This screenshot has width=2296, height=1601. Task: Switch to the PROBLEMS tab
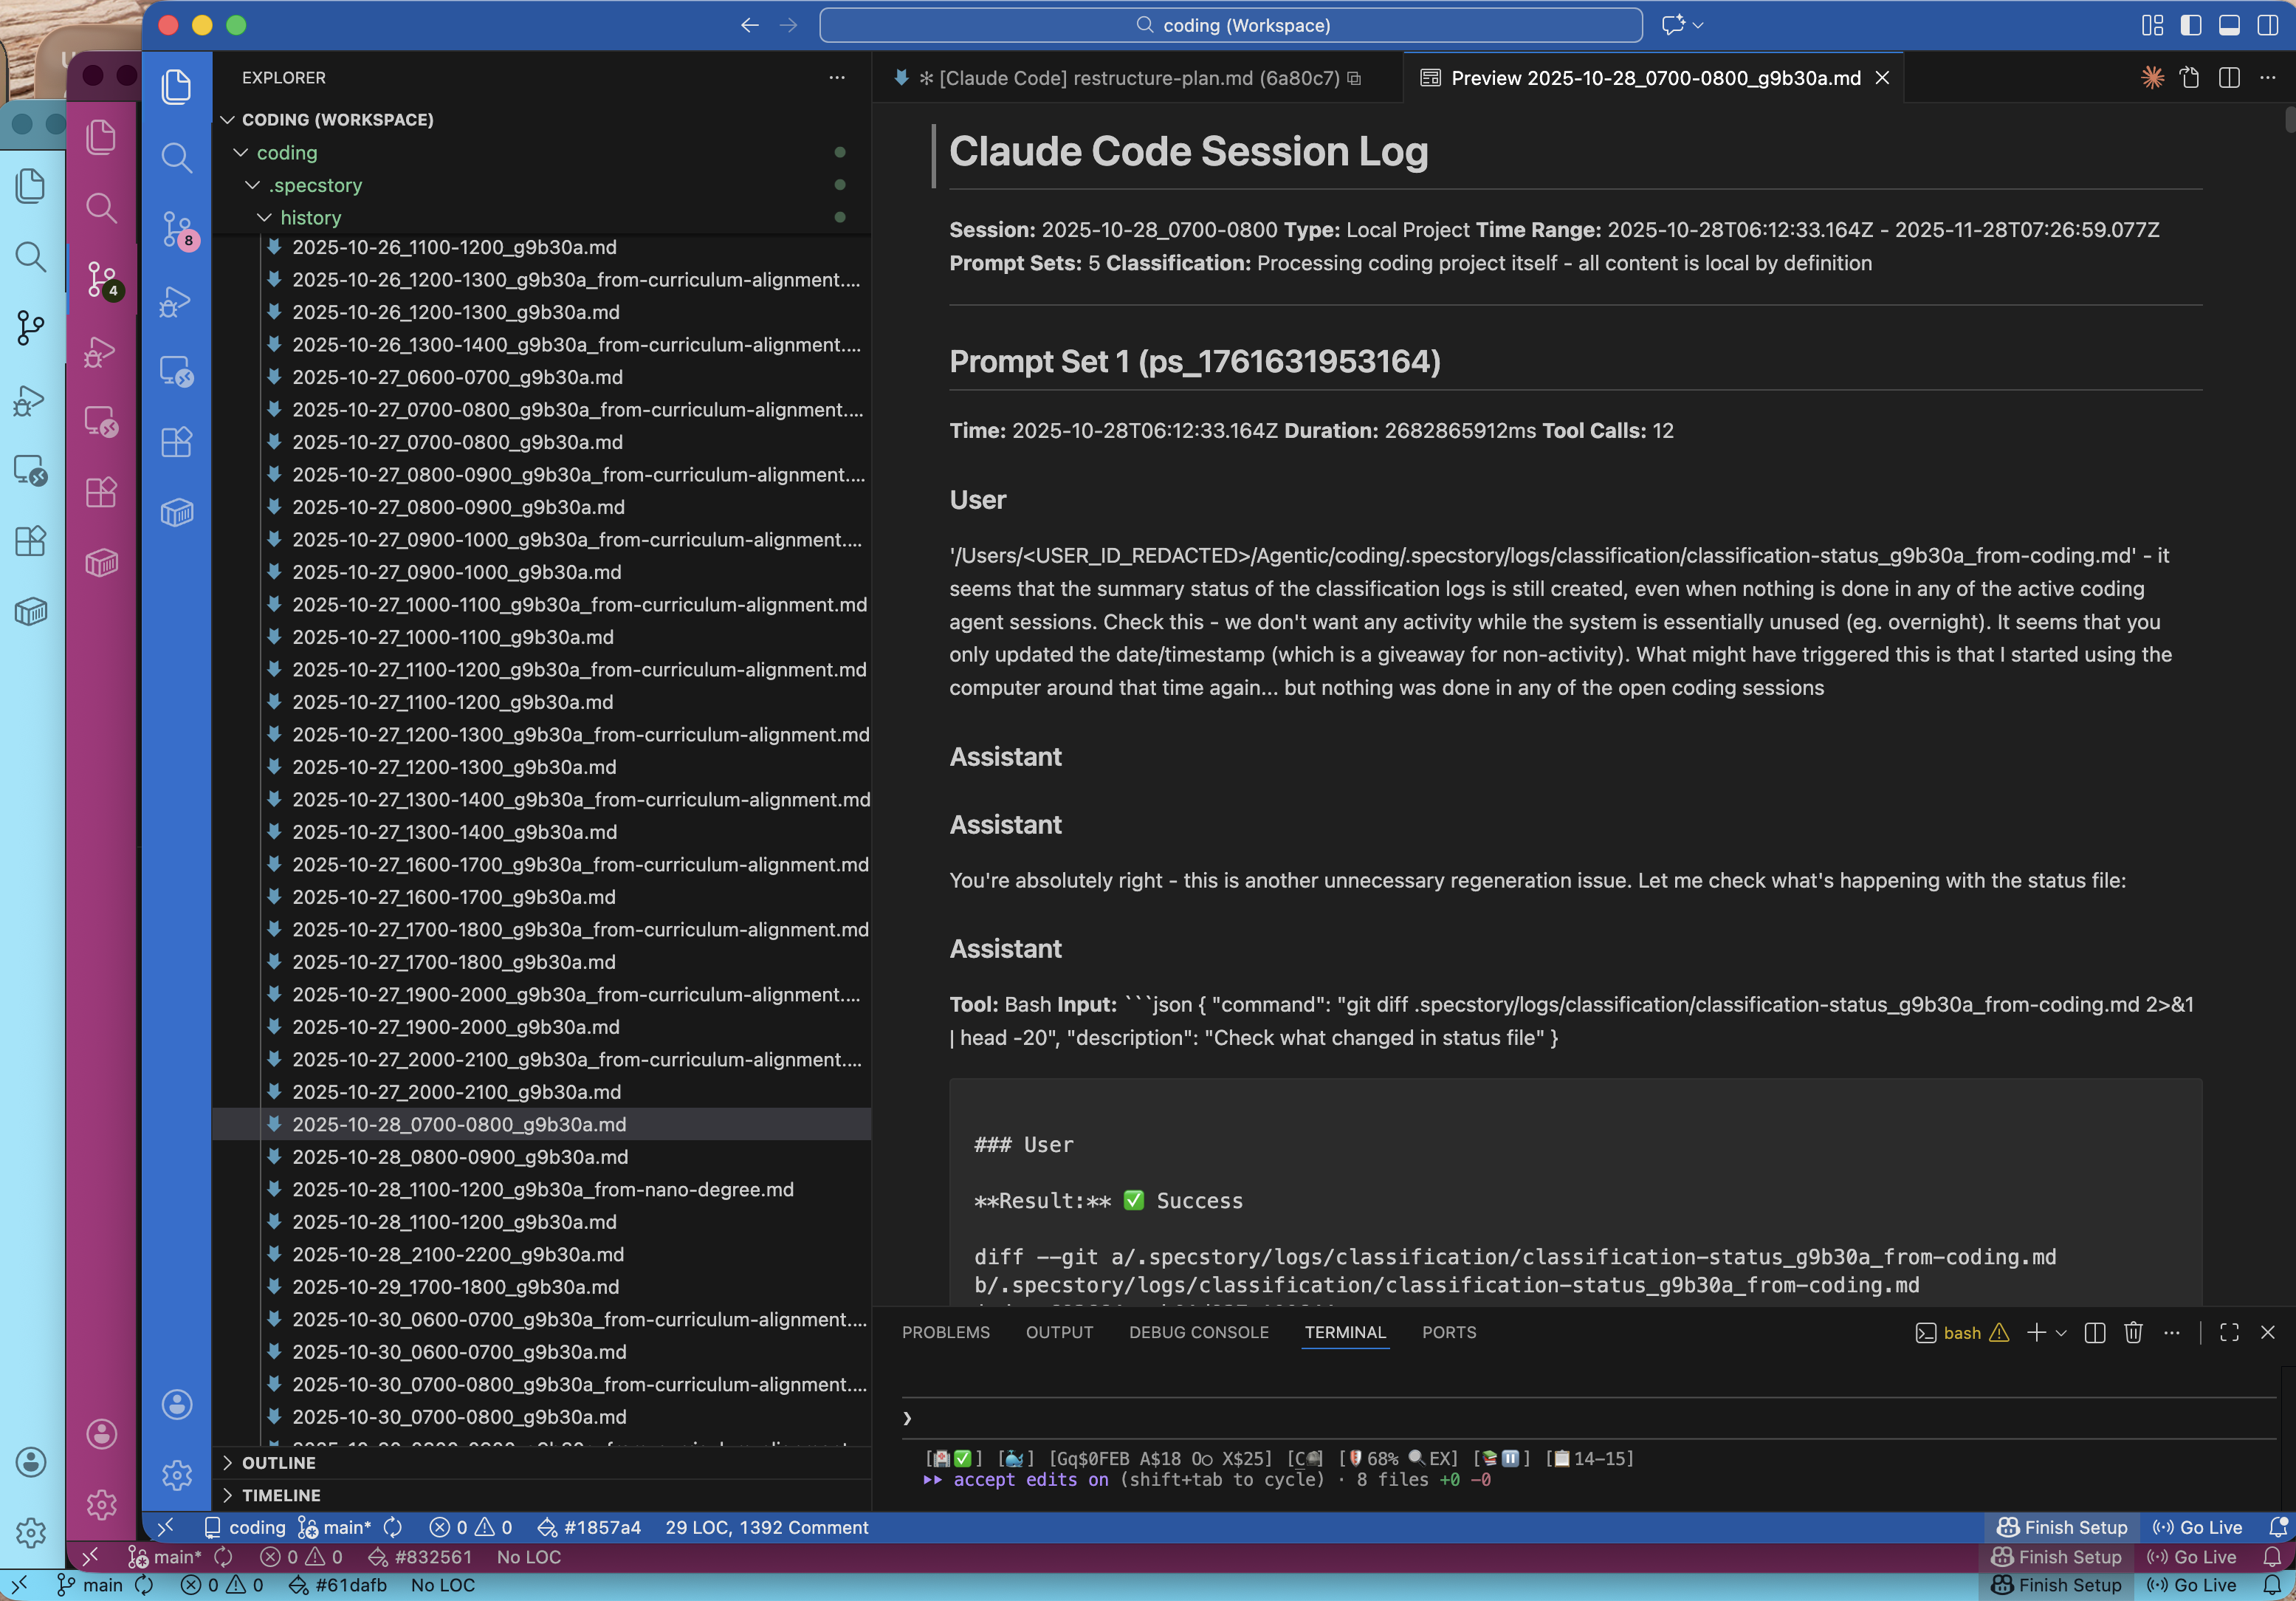tap(945, 1332)
